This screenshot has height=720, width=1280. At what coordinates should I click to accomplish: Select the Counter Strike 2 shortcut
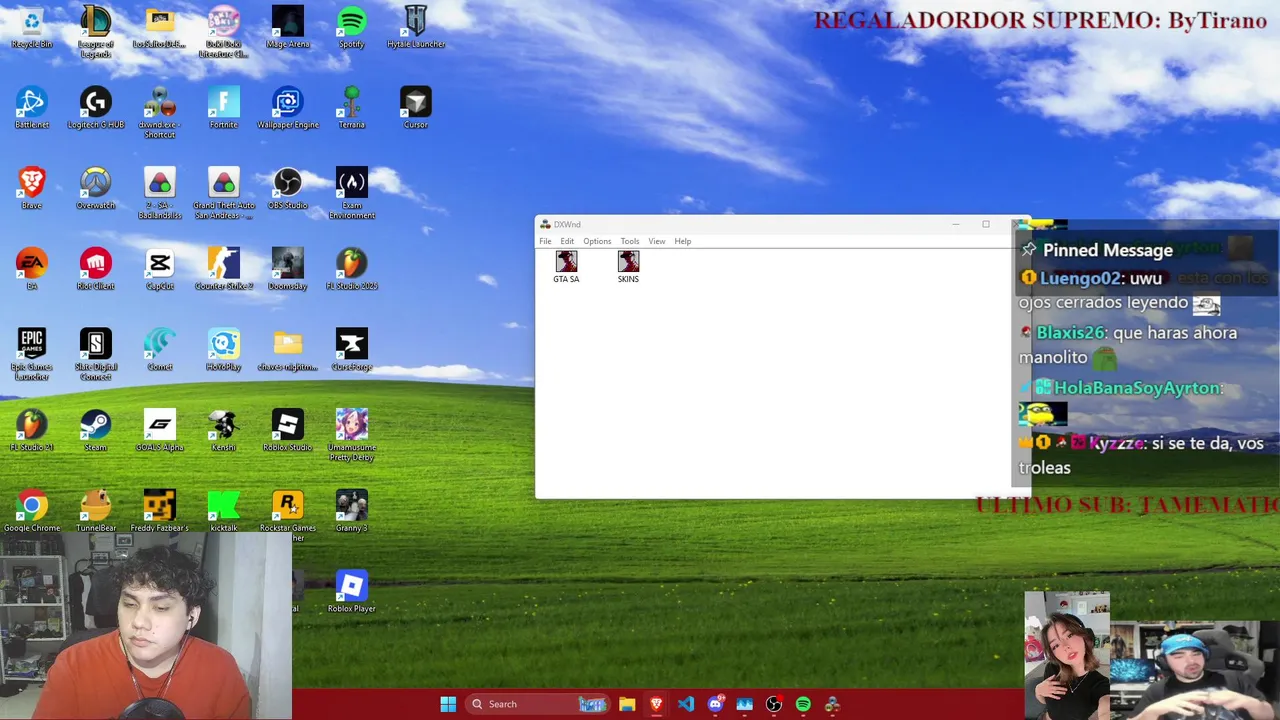coord(223,269)
